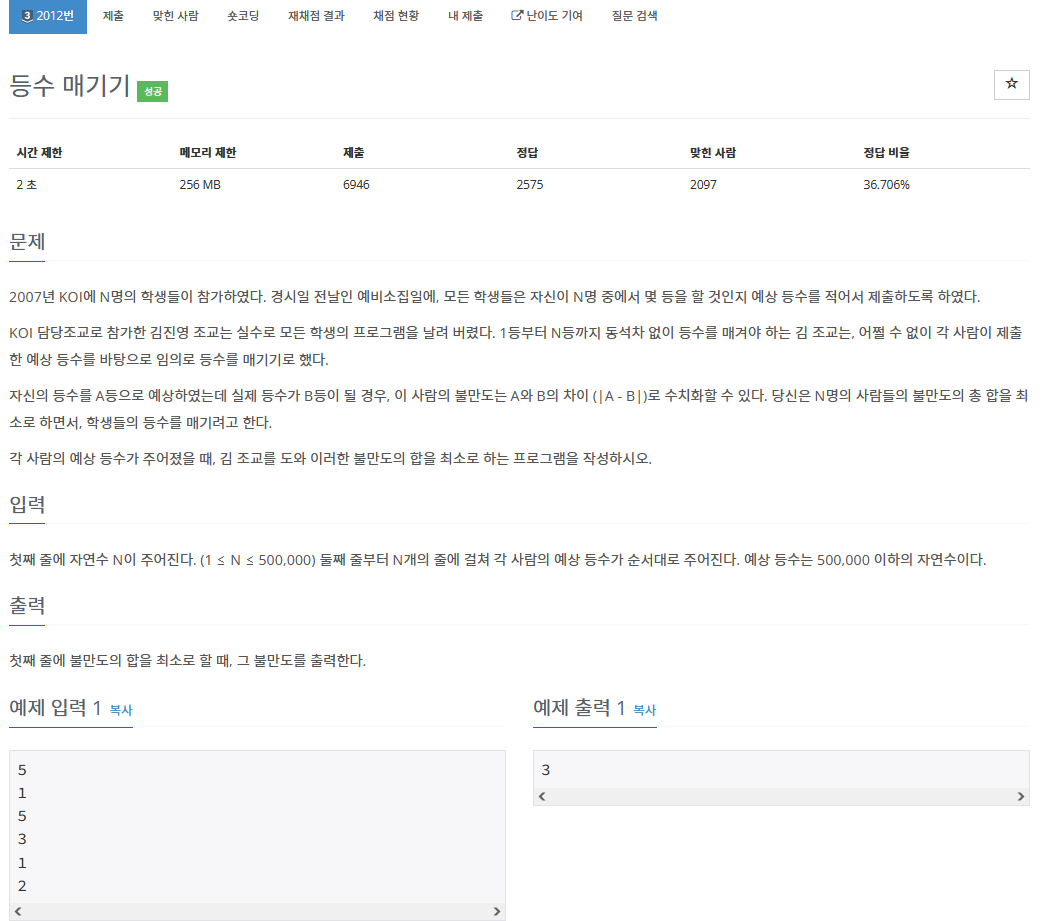
Task: Click the 등수 매기기 problem title
Action: (69, 85)
